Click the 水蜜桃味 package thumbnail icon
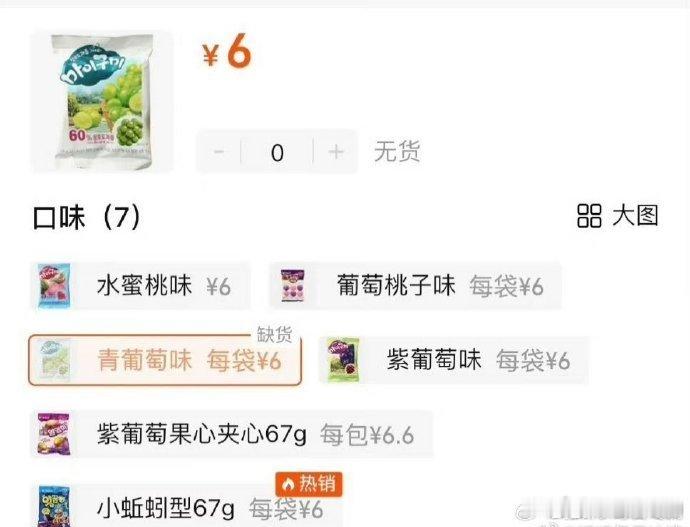The height and width of the screenshot is (527, 690). point(54,286)
